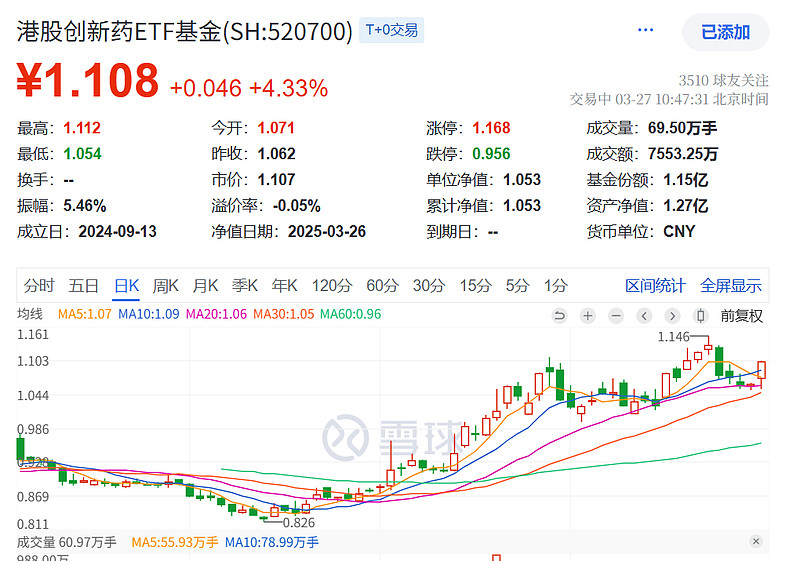Click the MA20:1.06 indicator label

(216, 314)
